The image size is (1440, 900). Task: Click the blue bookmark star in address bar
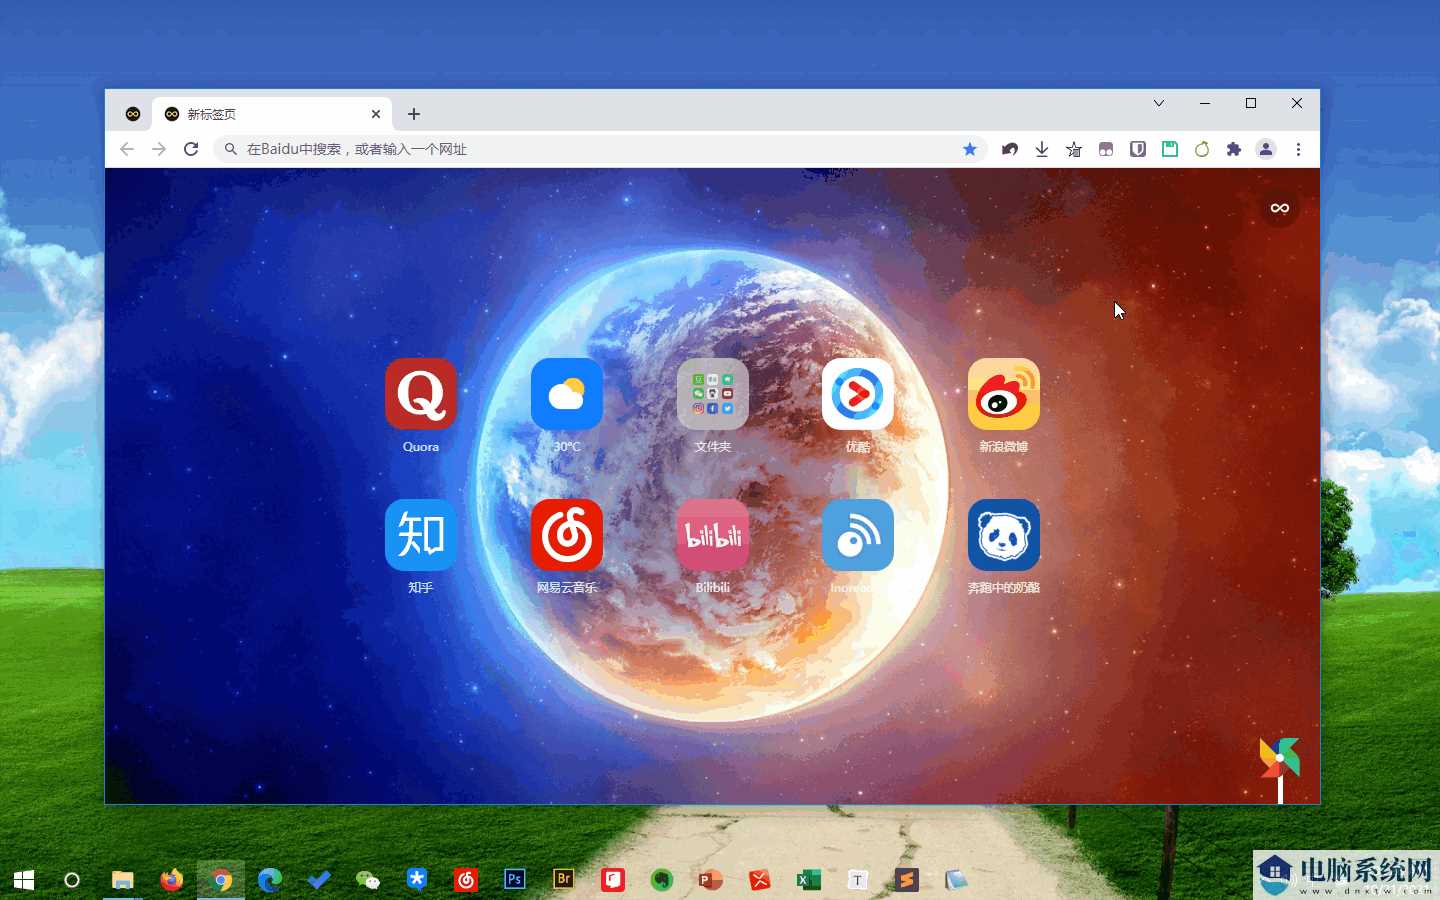(970, 149)
